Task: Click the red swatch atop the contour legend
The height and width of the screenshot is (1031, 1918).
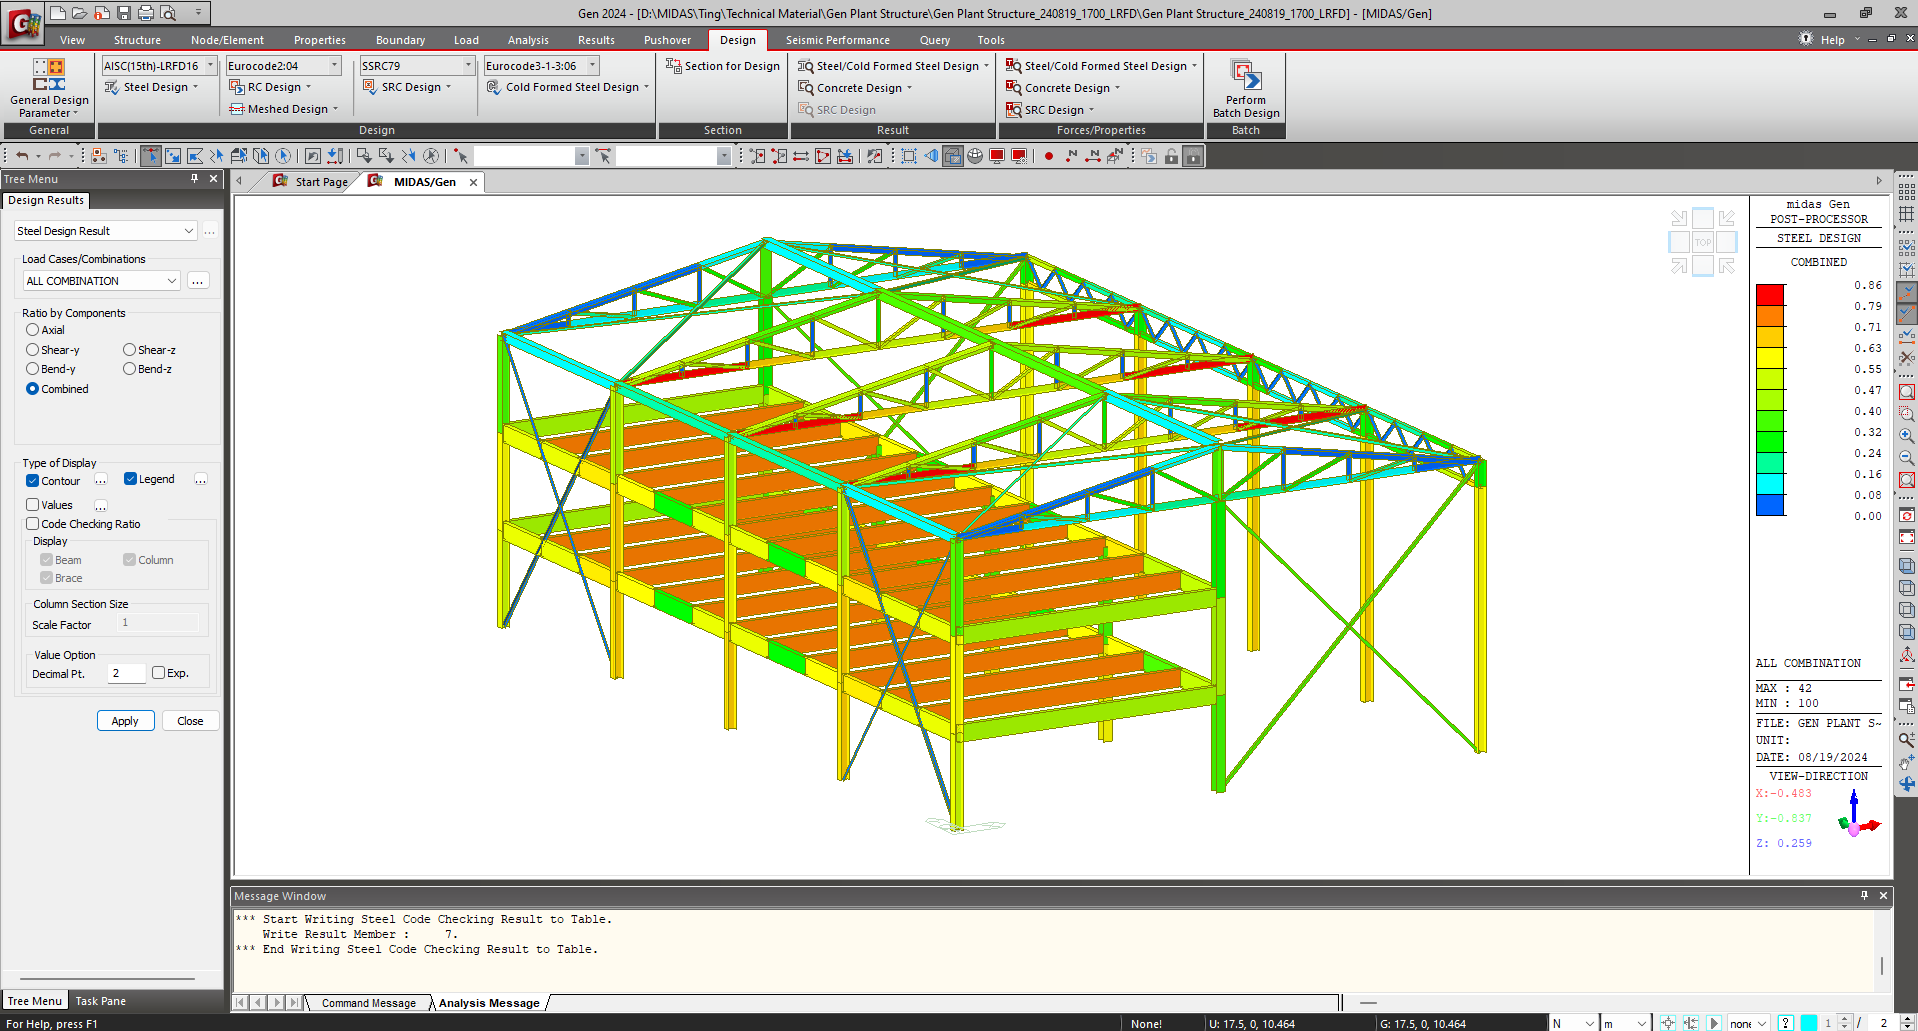Action: (1769, 293)
